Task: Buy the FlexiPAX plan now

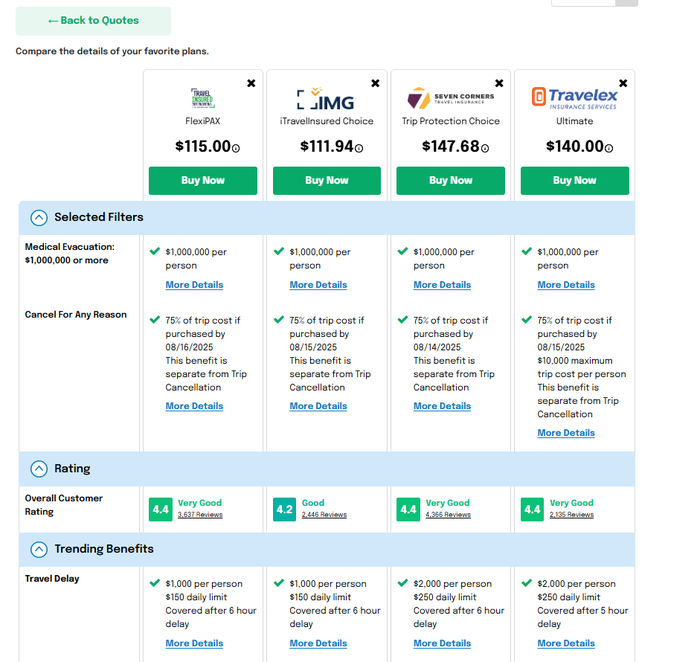Action: click(203, 181)
